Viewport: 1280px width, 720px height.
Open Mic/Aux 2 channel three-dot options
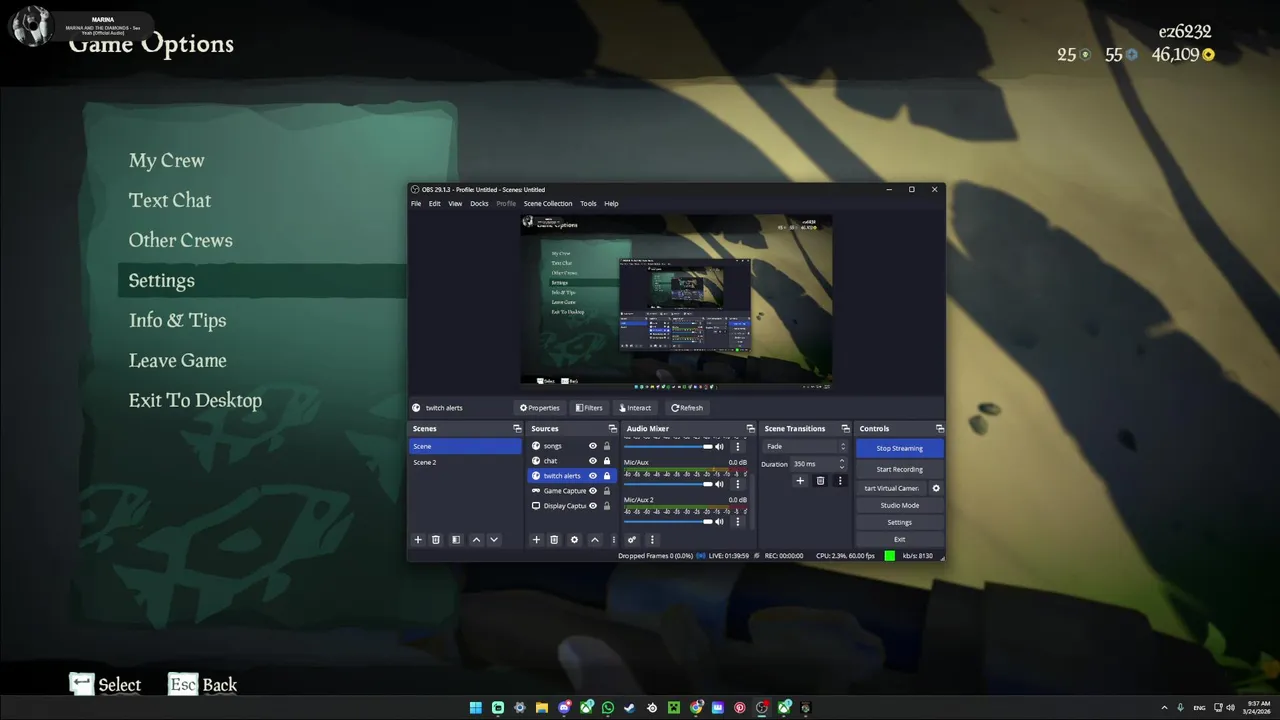[738, 521]
